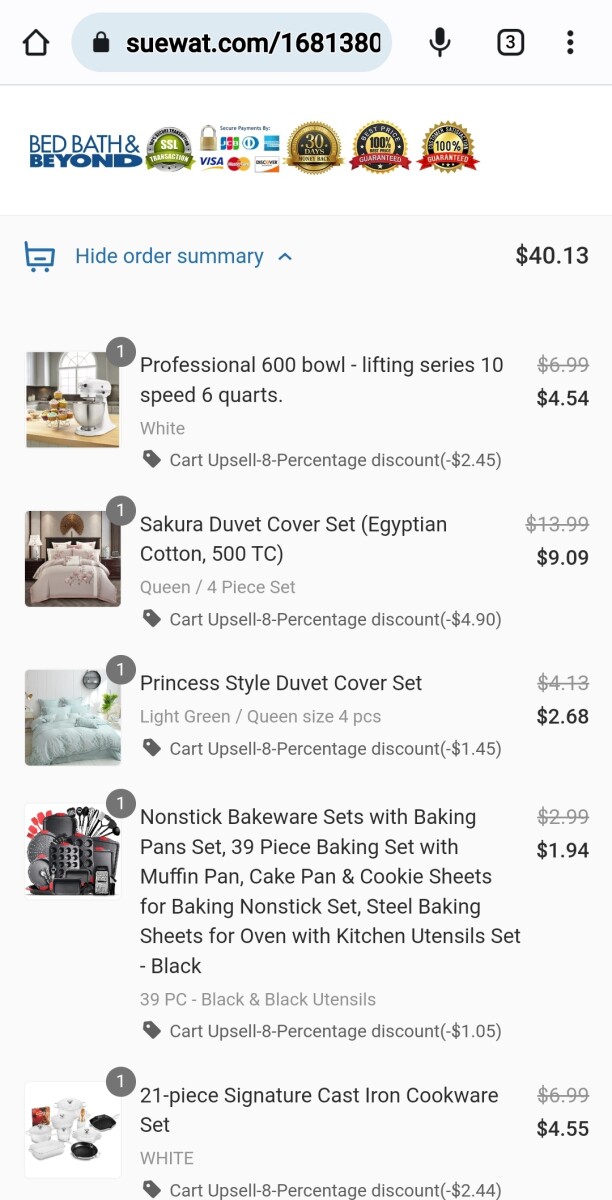Click the Hide order summary link
Screen dimensions: 612x1200
pyautogui.click(x=169, y=257)
